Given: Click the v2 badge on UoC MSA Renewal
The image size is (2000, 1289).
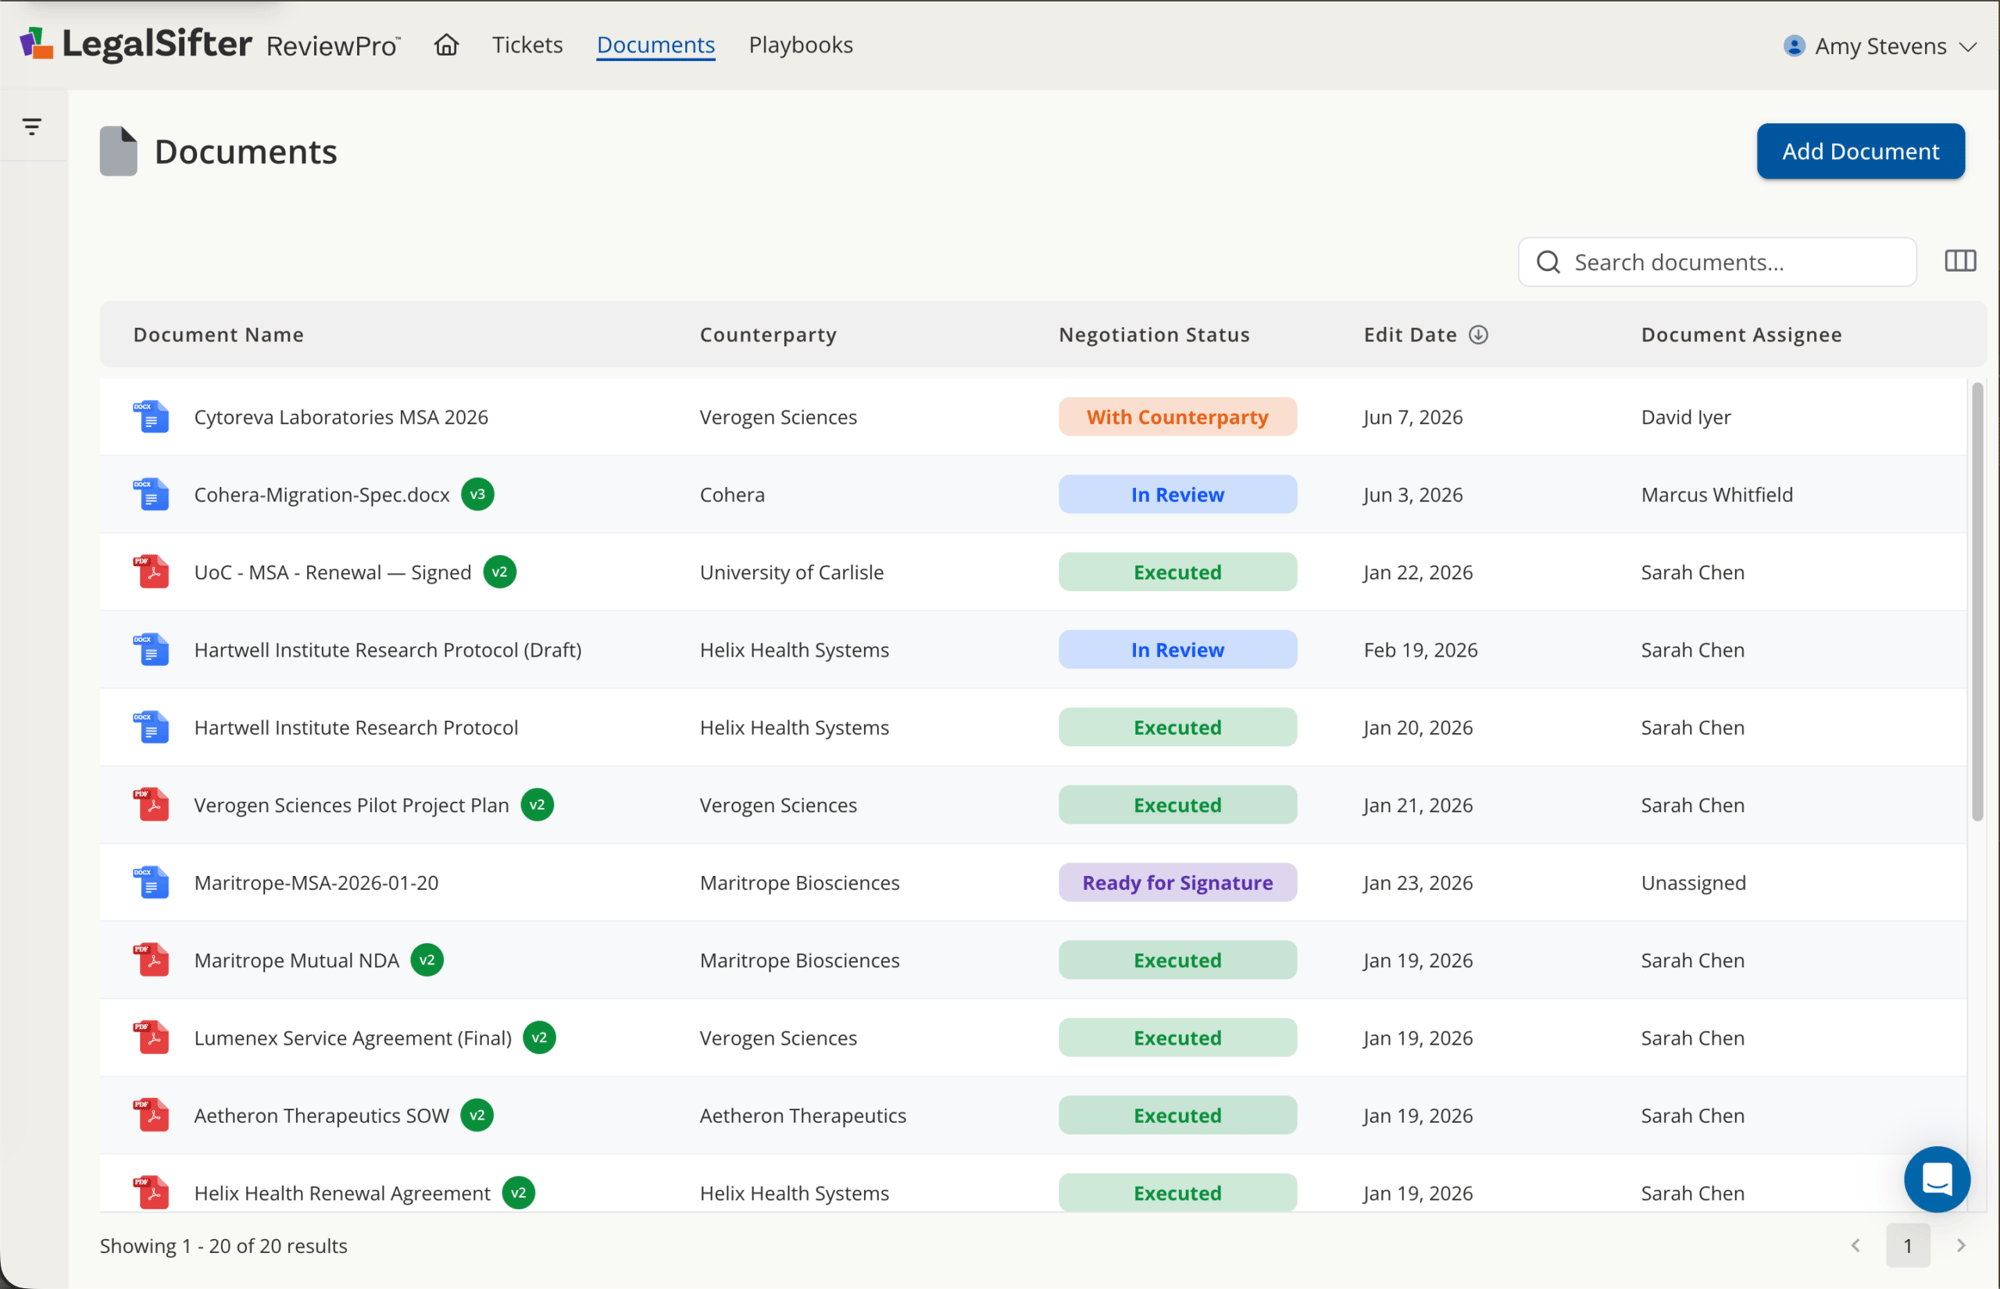Looking at the screenshot, I should coord(499,572).
